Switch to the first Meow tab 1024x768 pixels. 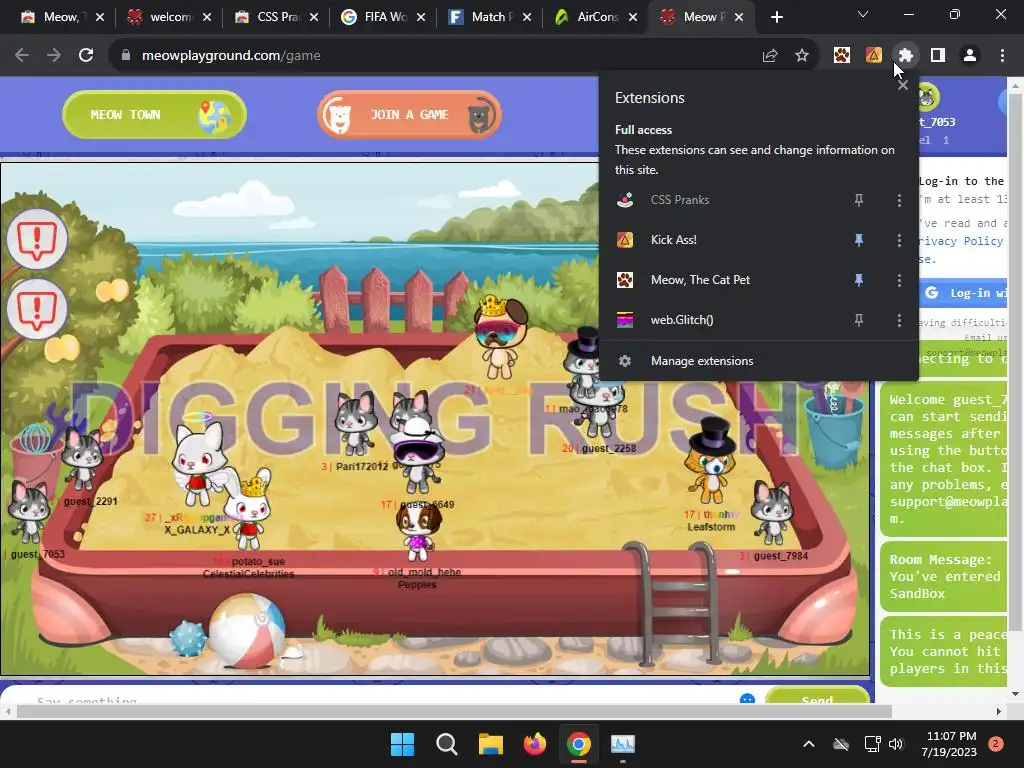pos(61,17)
